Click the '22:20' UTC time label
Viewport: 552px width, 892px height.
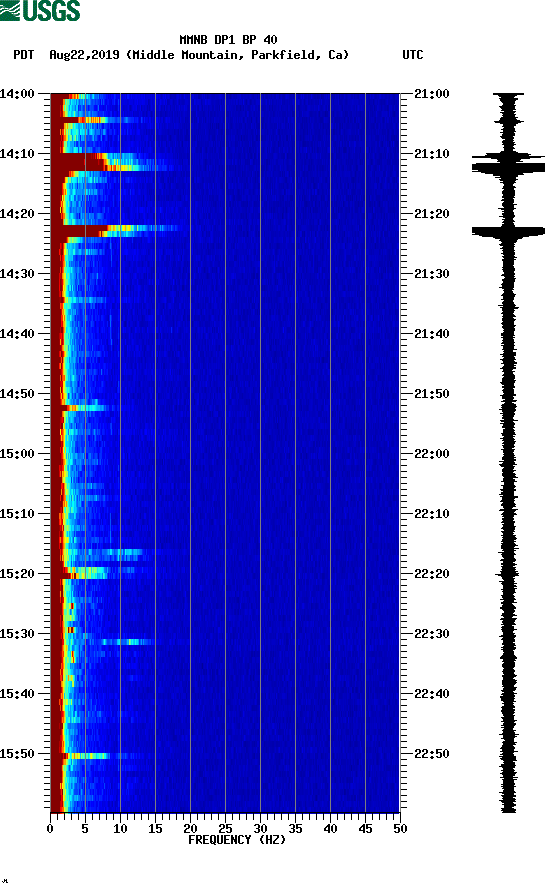tap(432, 573)
